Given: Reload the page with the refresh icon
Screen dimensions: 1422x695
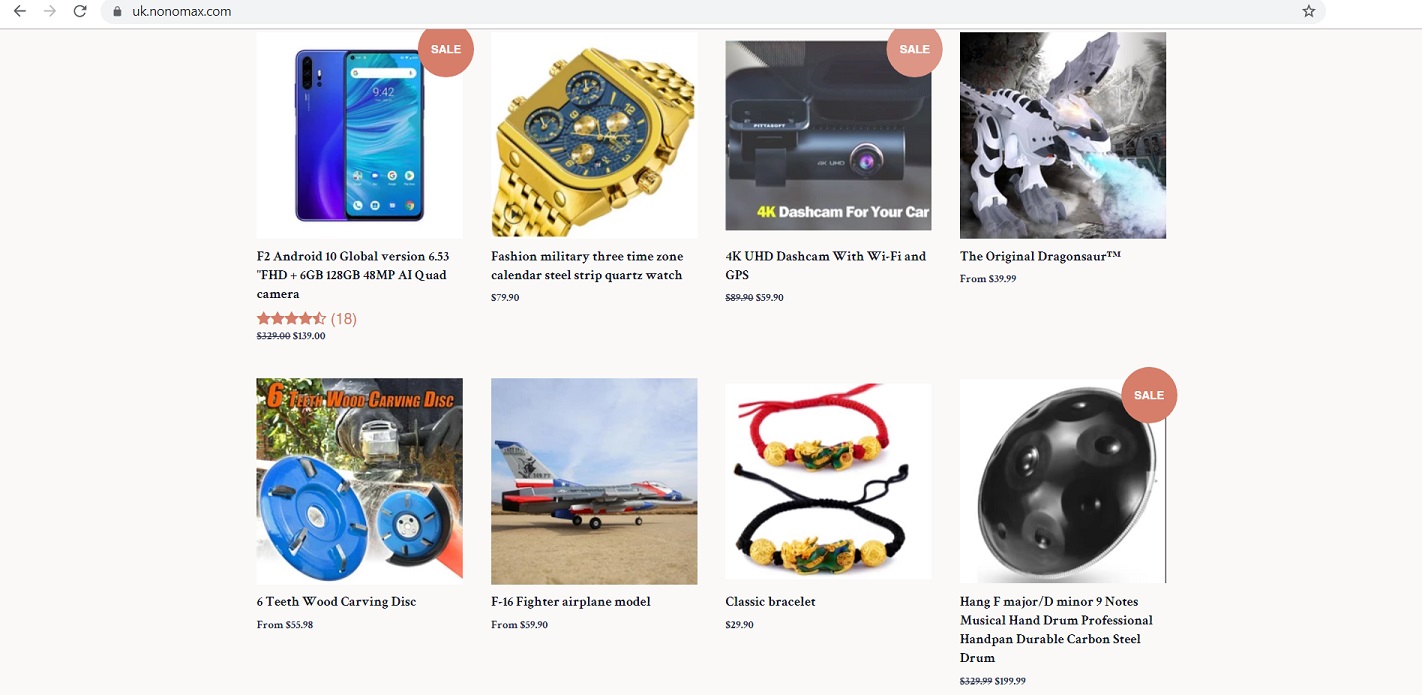Looking at the screenshot, I should click(x=80, y=11).
